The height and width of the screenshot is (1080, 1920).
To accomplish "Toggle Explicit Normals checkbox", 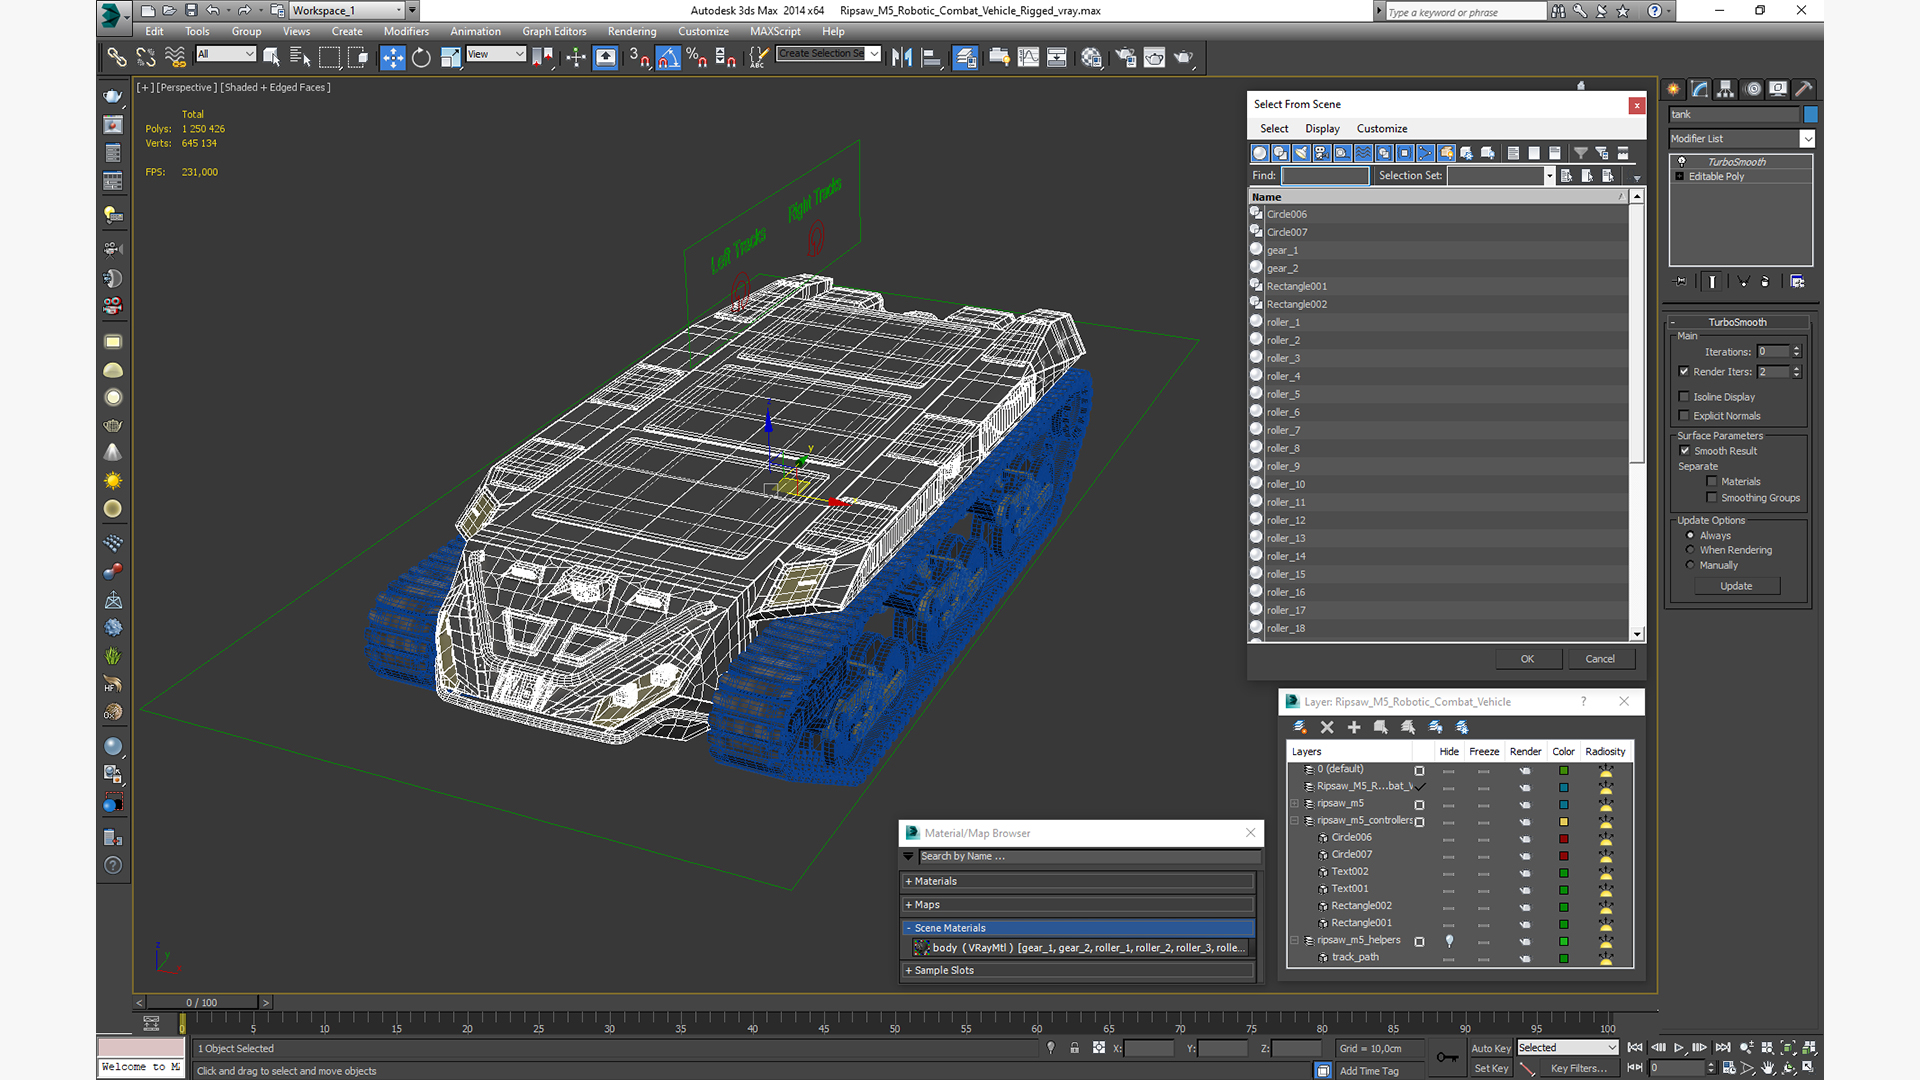I will 1684,416.
